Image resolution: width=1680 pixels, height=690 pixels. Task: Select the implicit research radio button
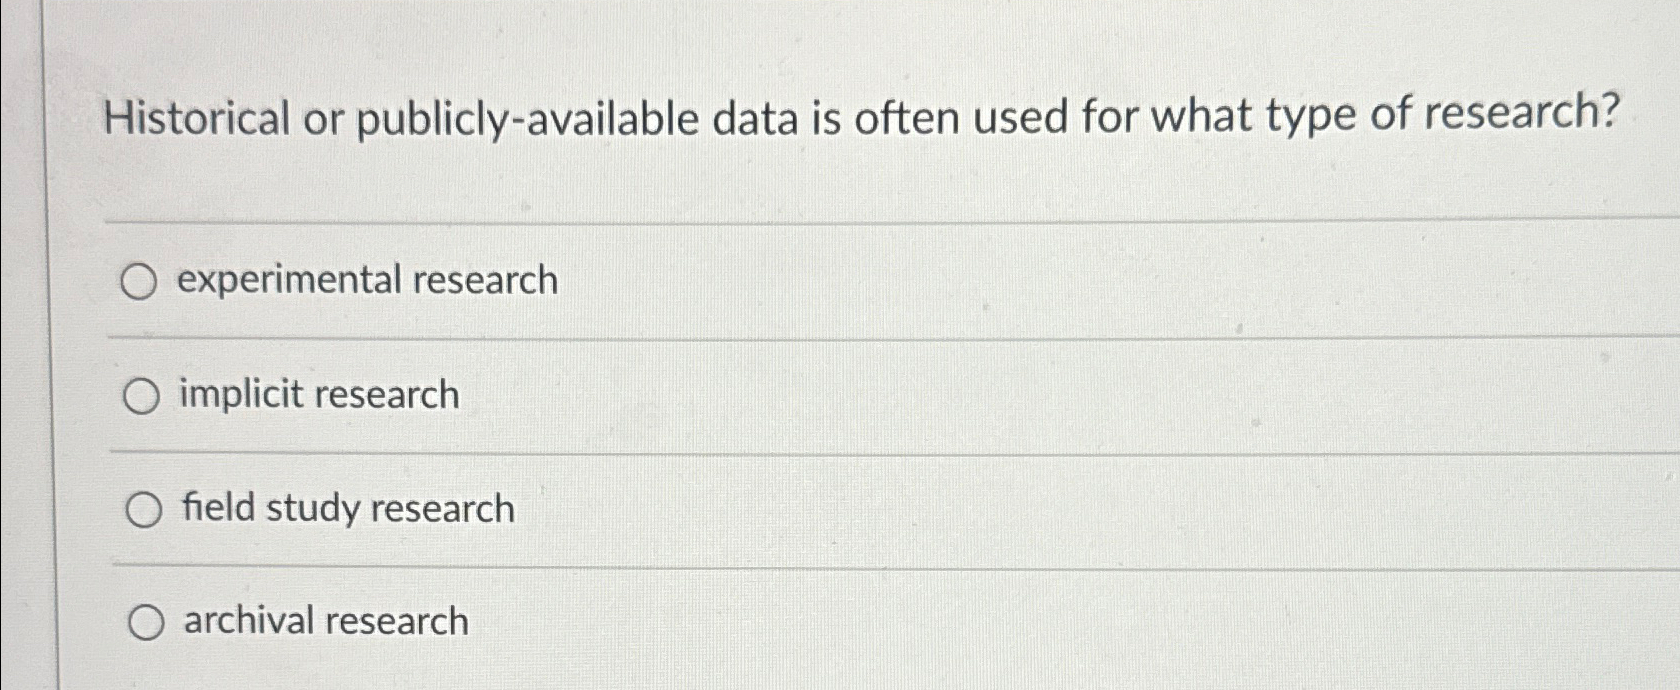(141, 395)
